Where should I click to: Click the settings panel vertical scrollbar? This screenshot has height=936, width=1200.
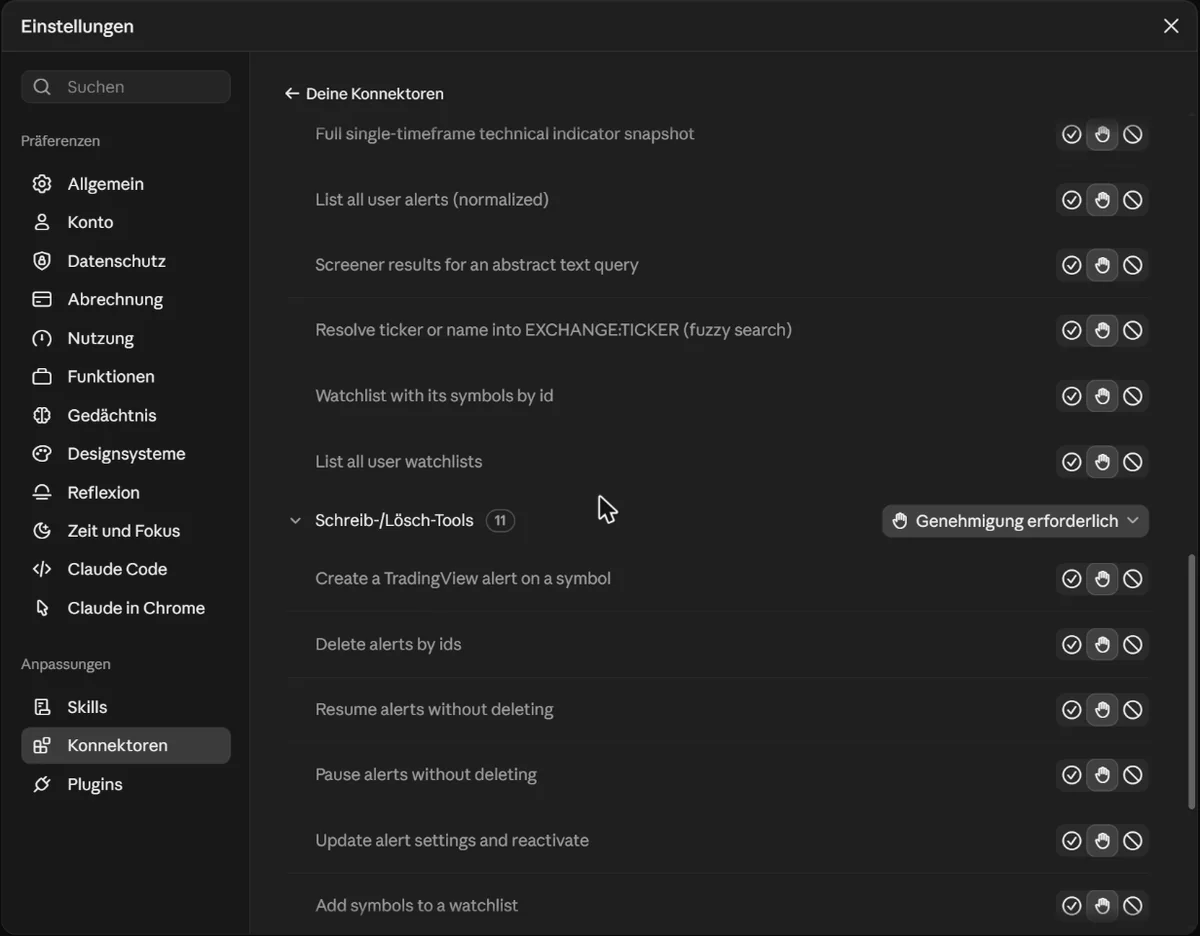pyautogui.click(x=1191, y=681)
